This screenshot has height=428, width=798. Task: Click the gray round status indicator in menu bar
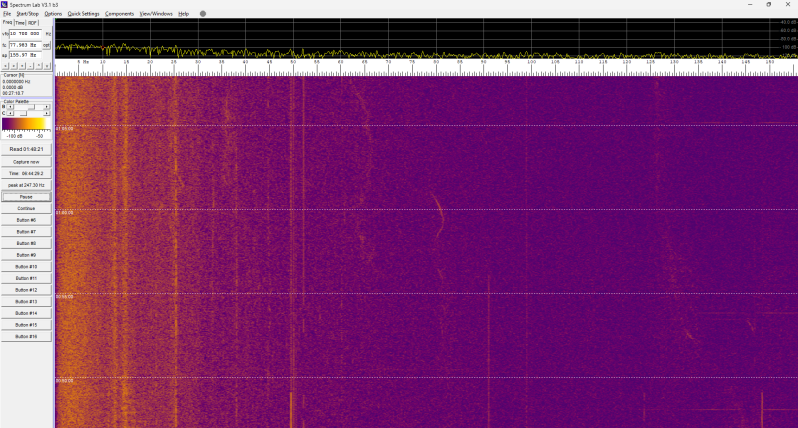(203, 14)
